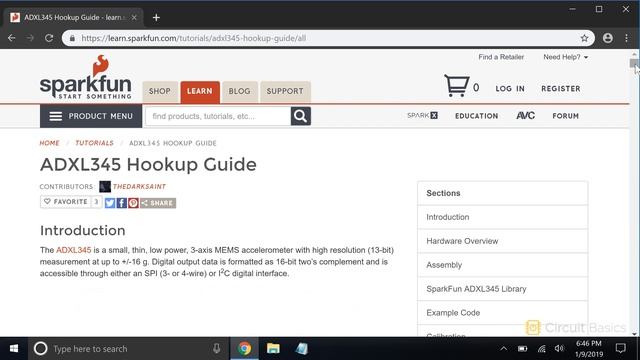
Task: Bookmark this page with the star icon
Action: pos(584,38)
